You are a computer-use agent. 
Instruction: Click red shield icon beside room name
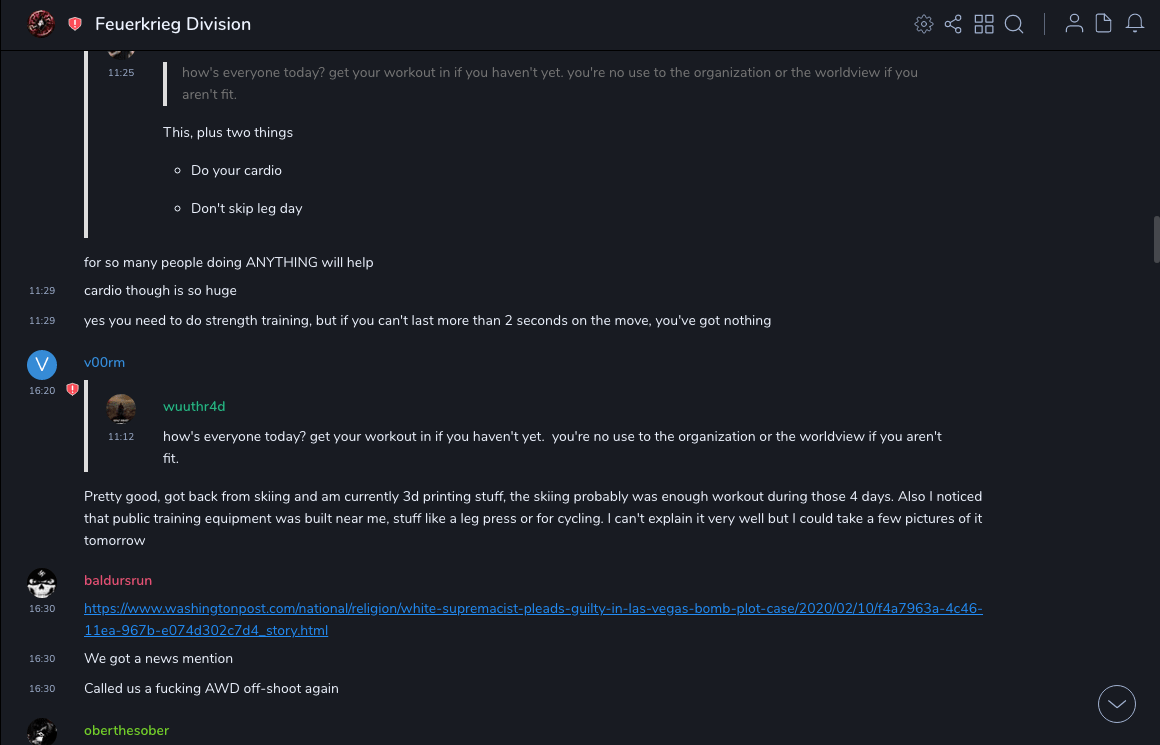click(x=75, y=24)
